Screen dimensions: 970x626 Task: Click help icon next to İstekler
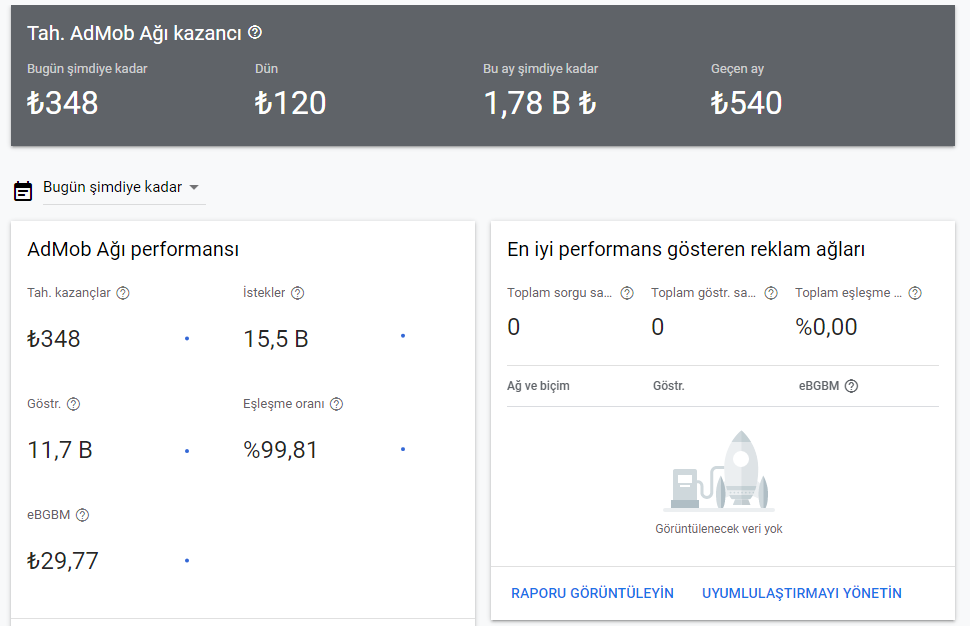tap(297, 293)
